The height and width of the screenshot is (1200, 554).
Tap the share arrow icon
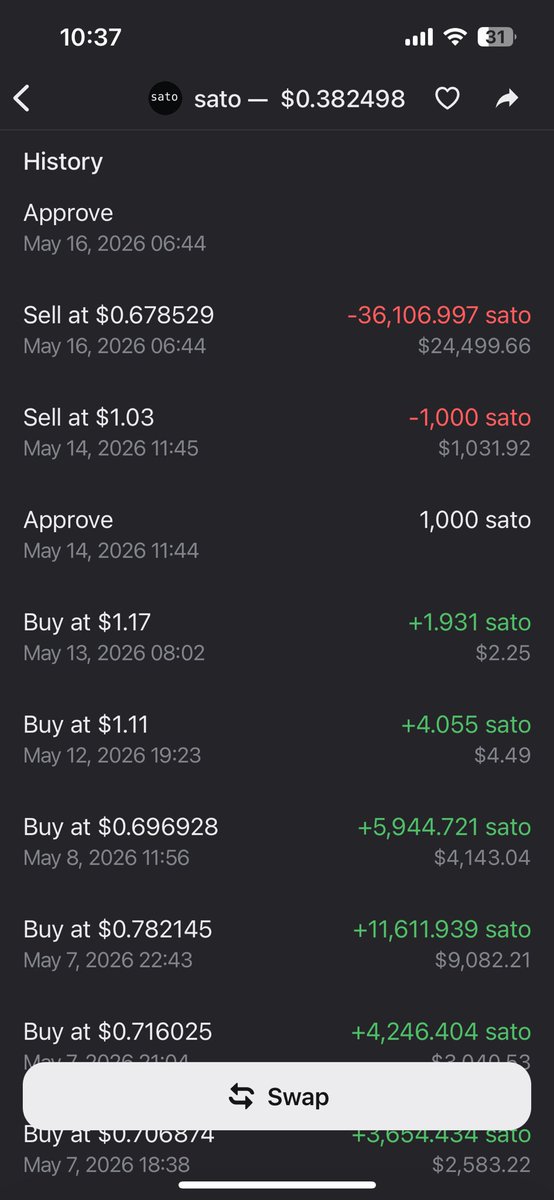(507, 98)
